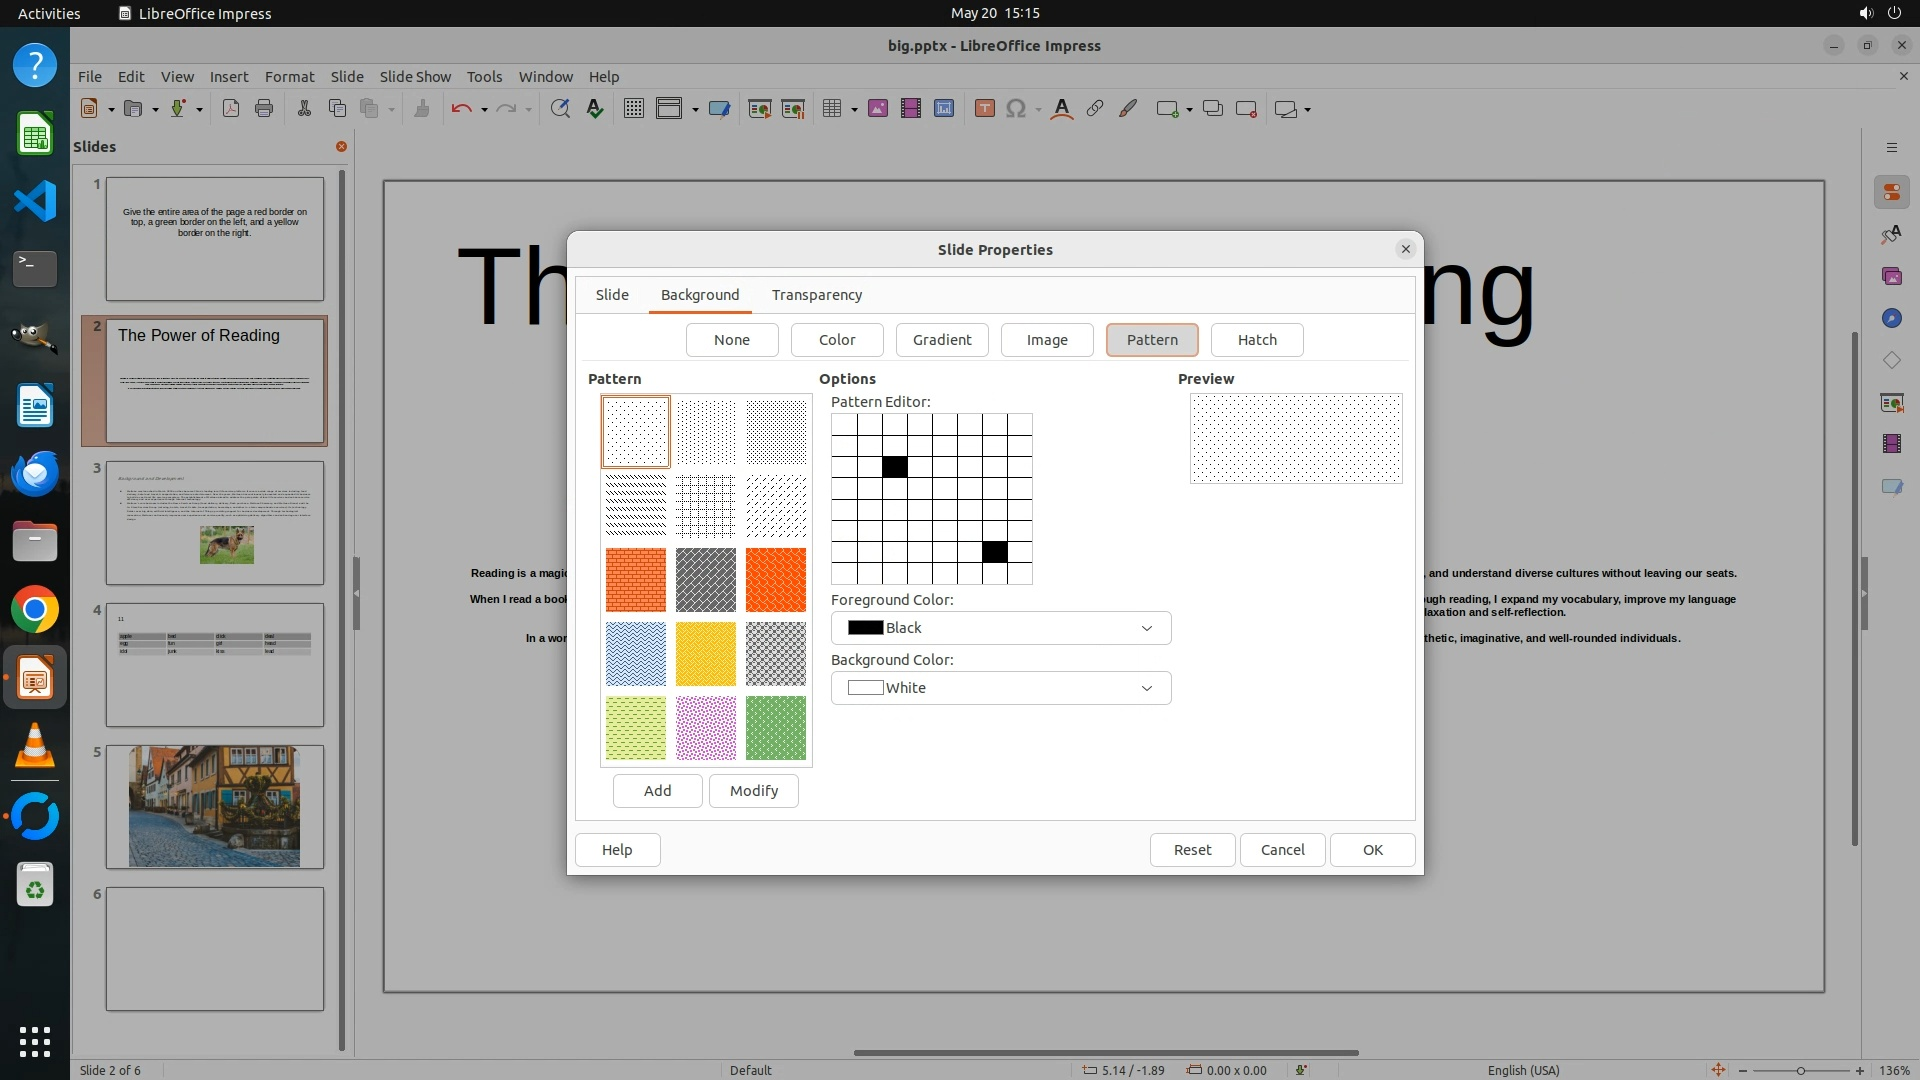Open the Slide Show menu
Screen dimensions: 1920x1080
(415, 77)
